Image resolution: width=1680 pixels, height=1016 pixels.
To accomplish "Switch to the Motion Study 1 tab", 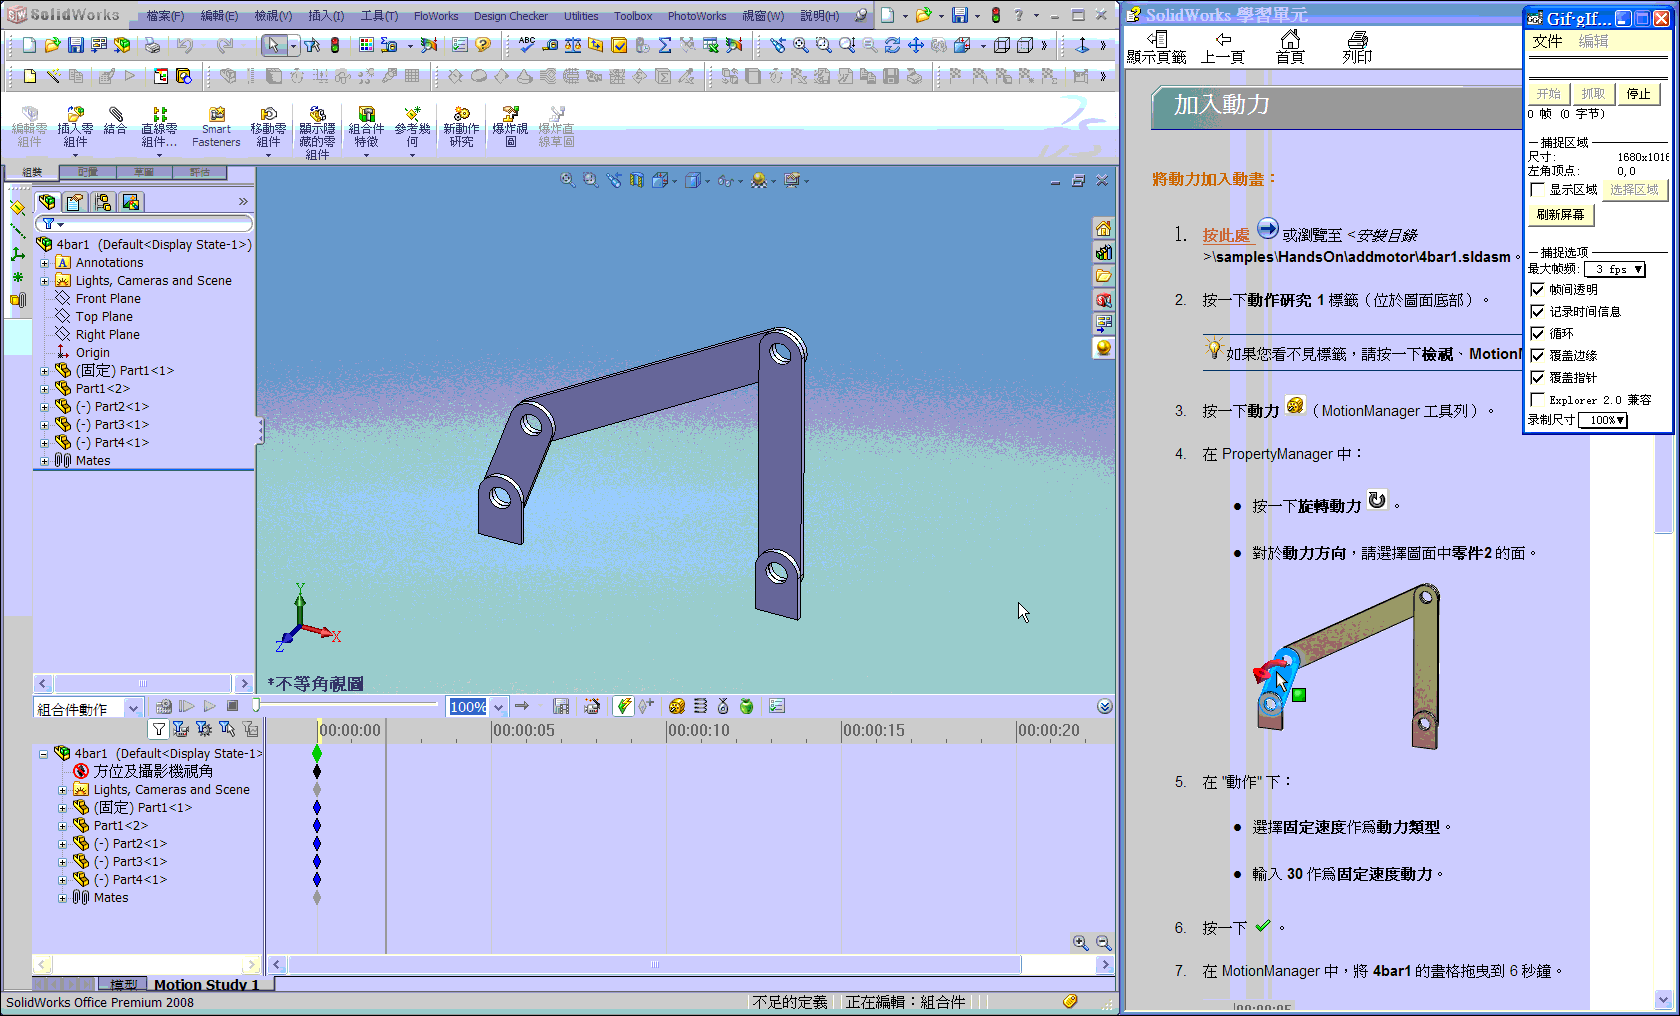I will tap(209, 985).
